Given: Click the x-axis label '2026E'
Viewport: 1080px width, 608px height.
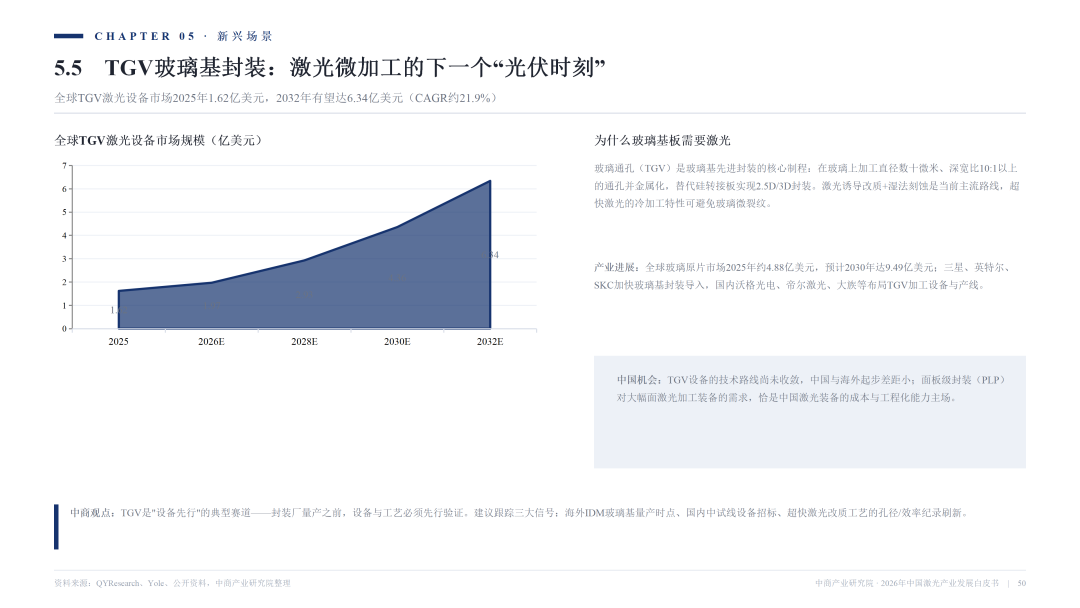Looking at the screenshot, I should click(x=211, y=342).
